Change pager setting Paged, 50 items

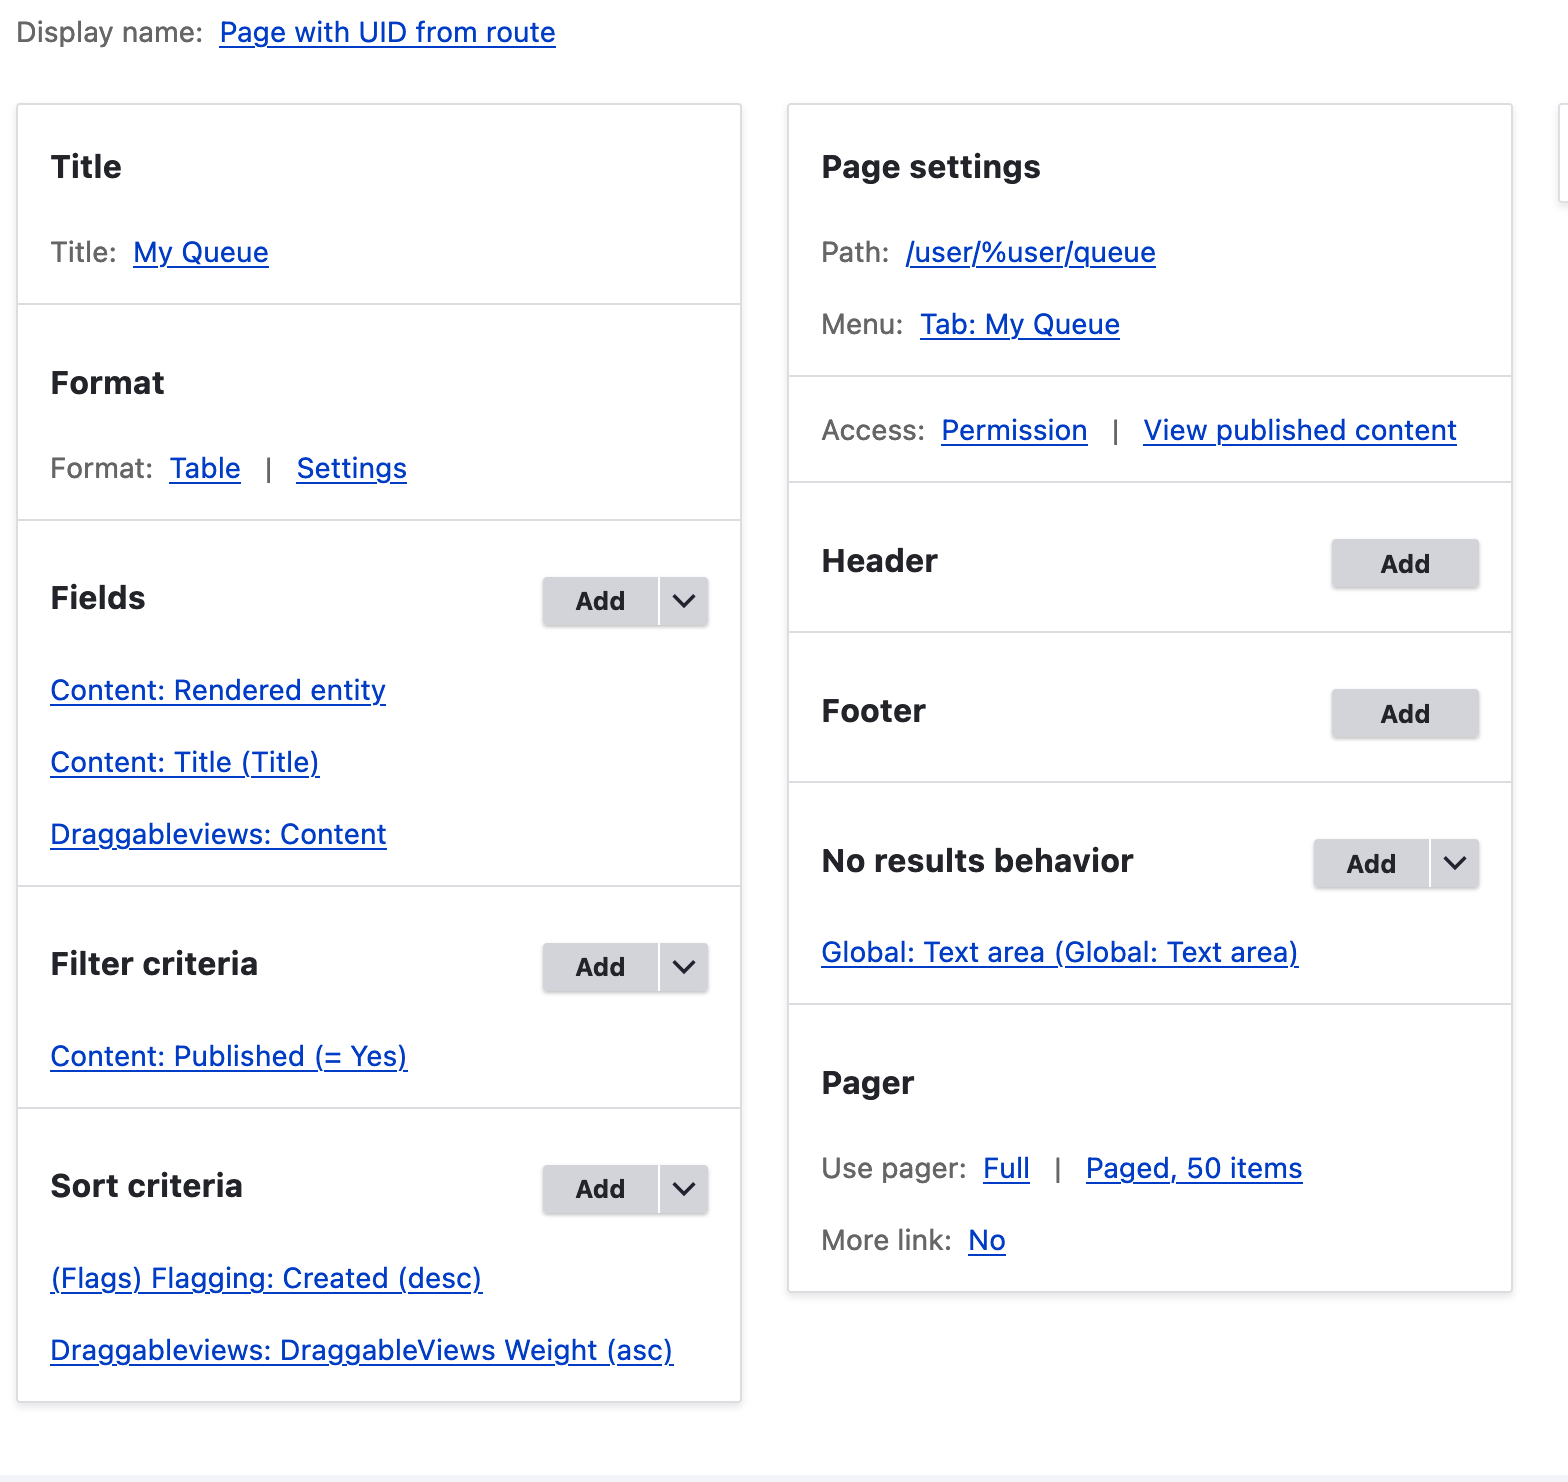coord(1192,1167)
